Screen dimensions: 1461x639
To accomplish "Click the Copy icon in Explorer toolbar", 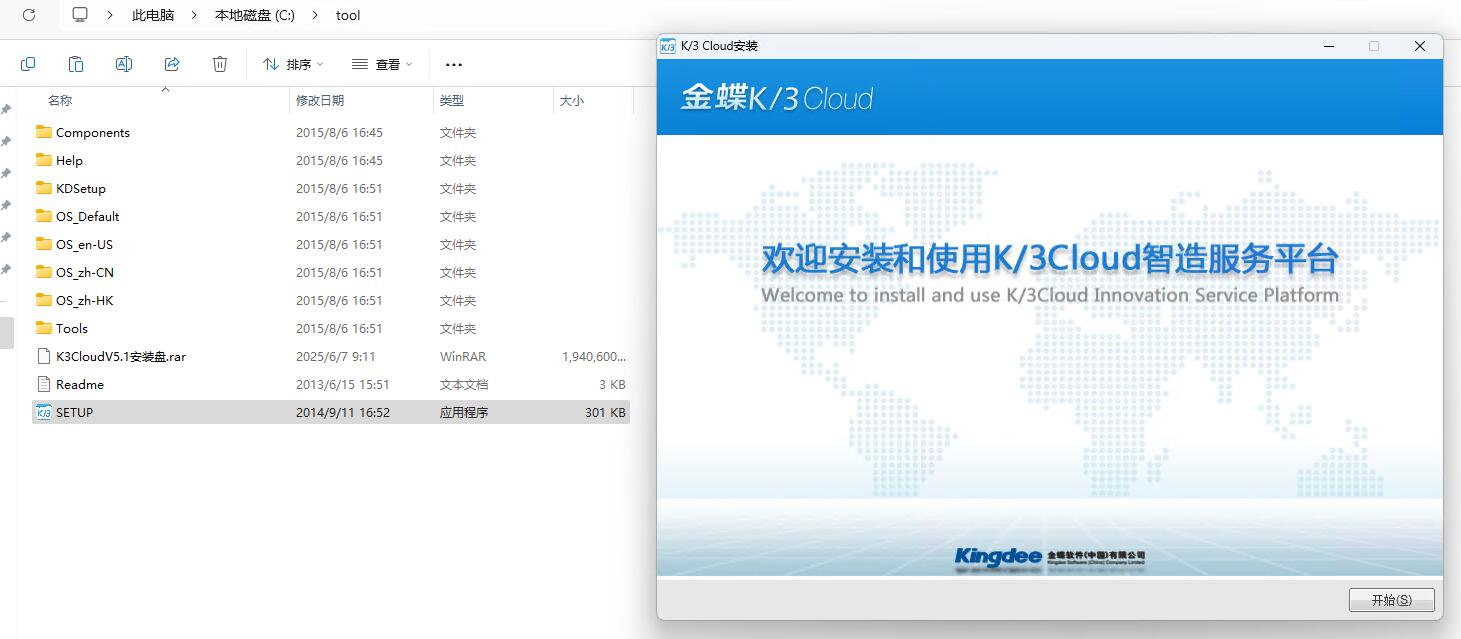I will 28,64.
